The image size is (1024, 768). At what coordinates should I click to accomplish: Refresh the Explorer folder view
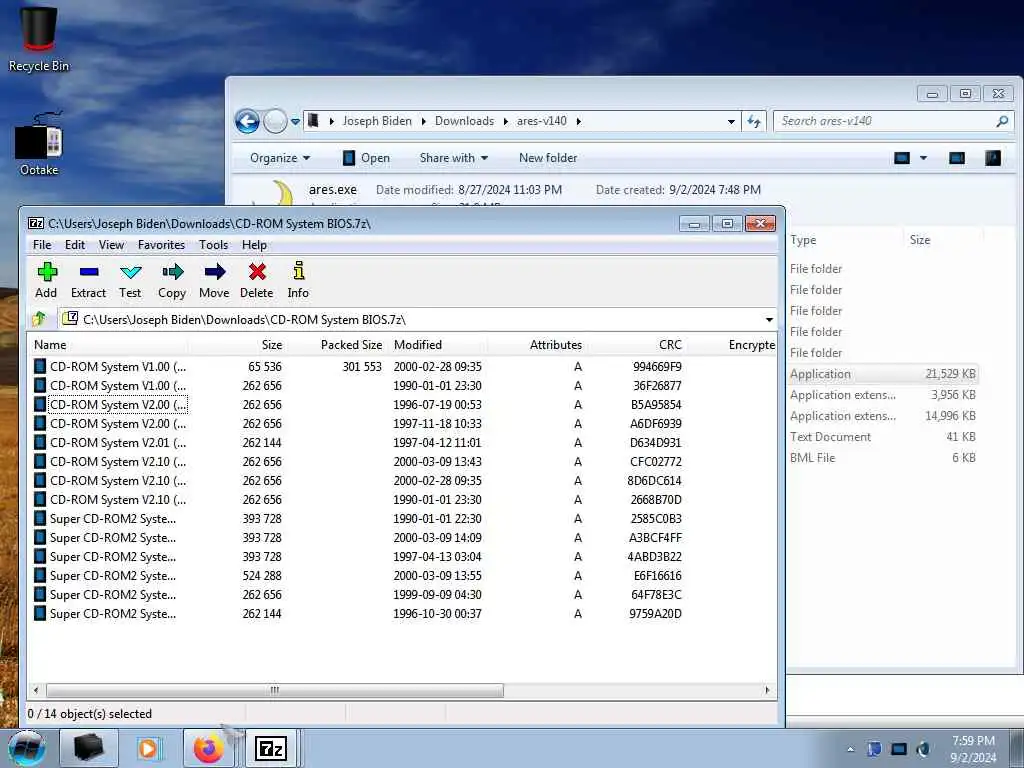pos(754,121)
